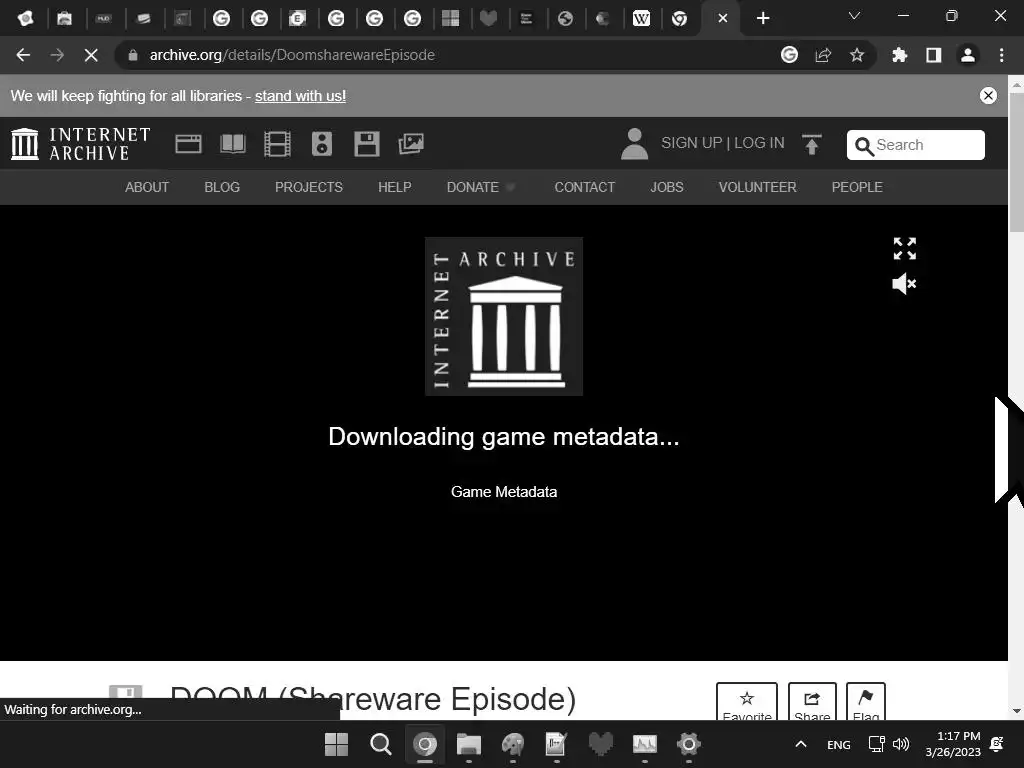This screenshot has width=1024, height=768.
Task: Share this page via Chrome share icon
Action: (x=823, y=56)
